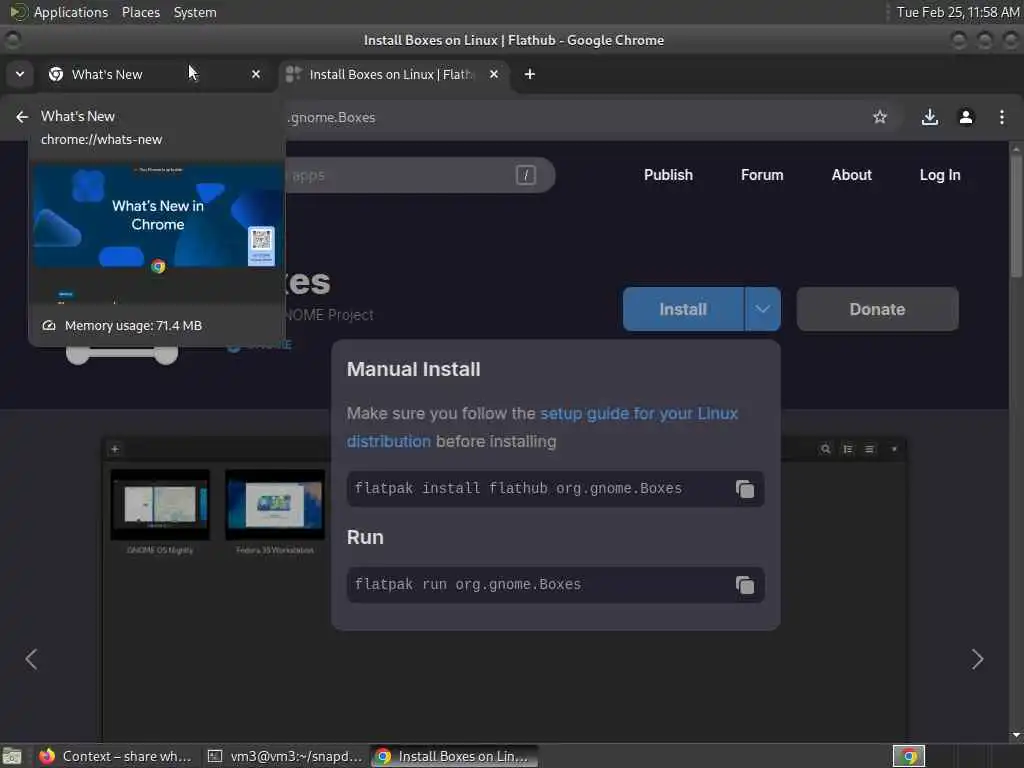Click the show desktop icon in taskbar
The height and width of the screenshot is (768, 1024).
coord(12,756)
